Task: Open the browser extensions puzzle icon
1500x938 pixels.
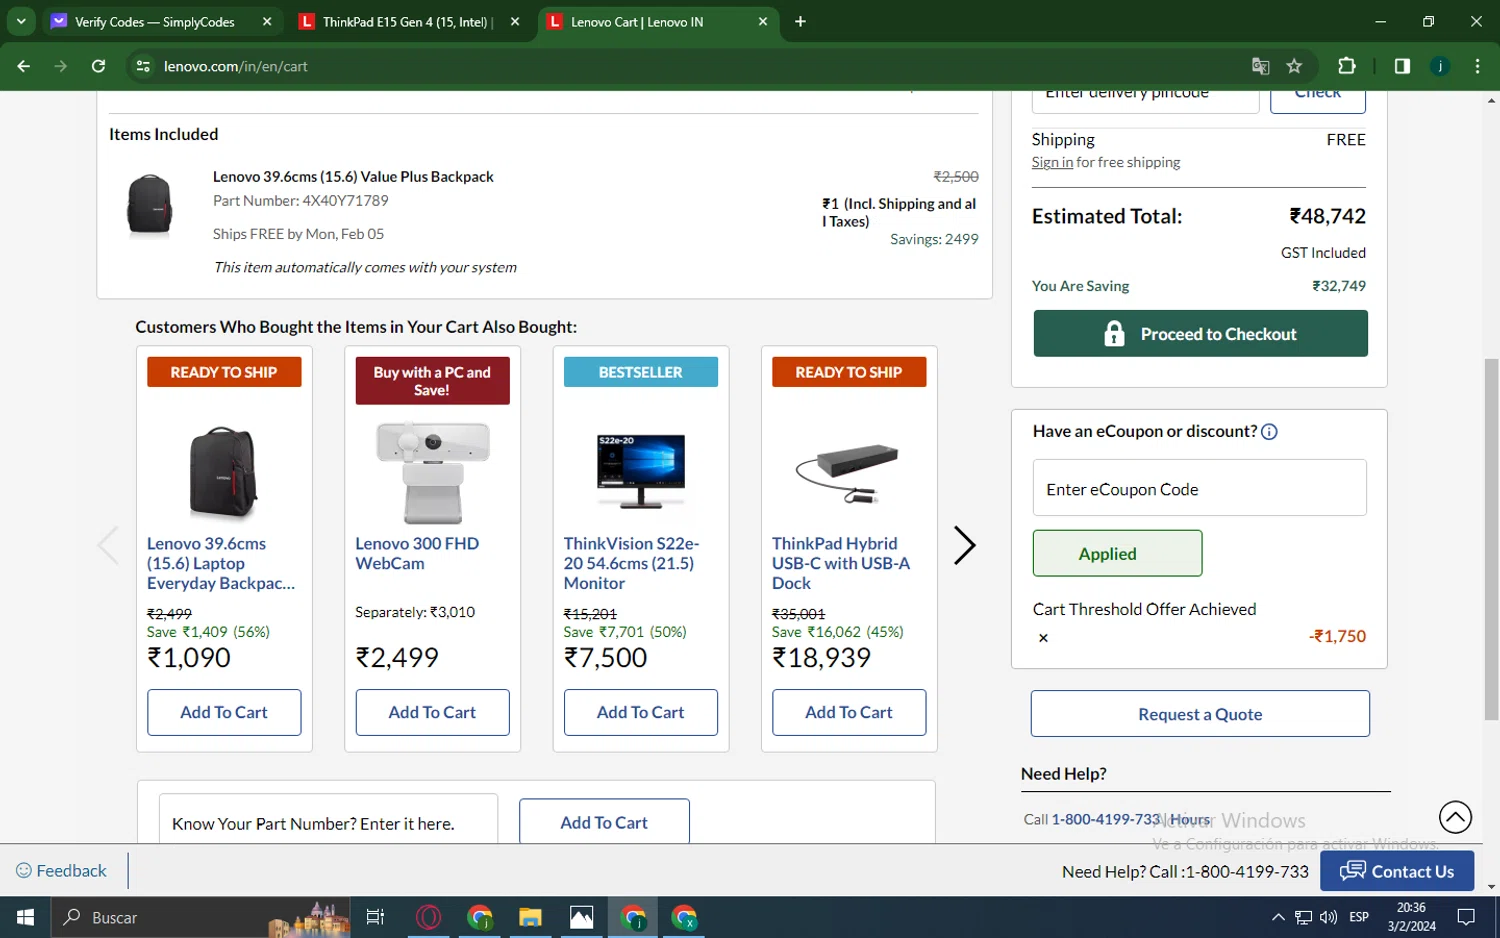Action: tap(1347, 66)
